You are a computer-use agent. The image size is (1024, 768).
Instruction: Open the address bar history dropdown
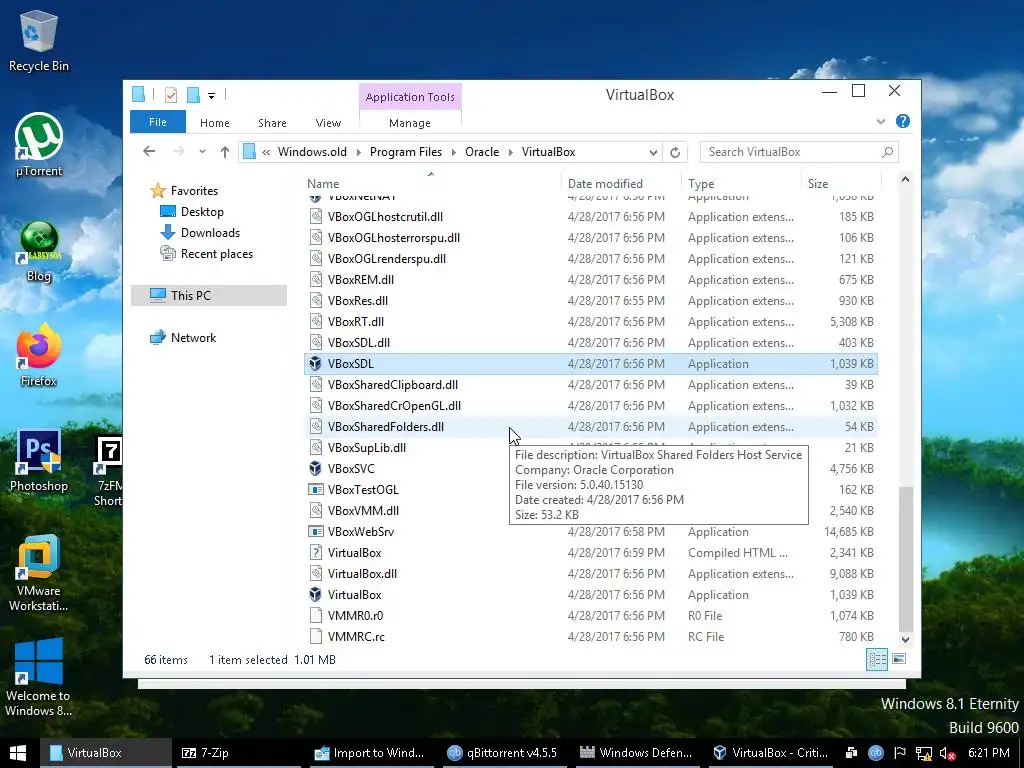653,152
